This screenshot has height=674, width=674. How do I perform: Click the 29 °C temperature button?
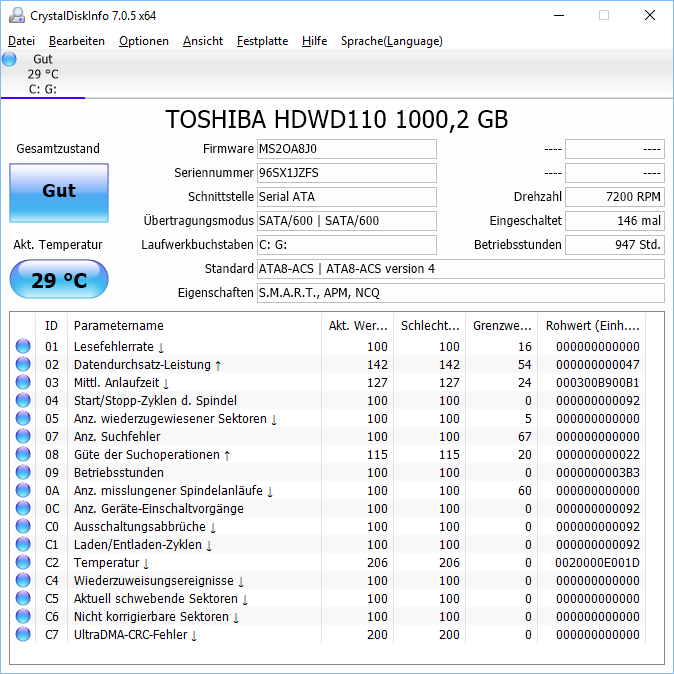pyautogui.click(x=59, y=279)
